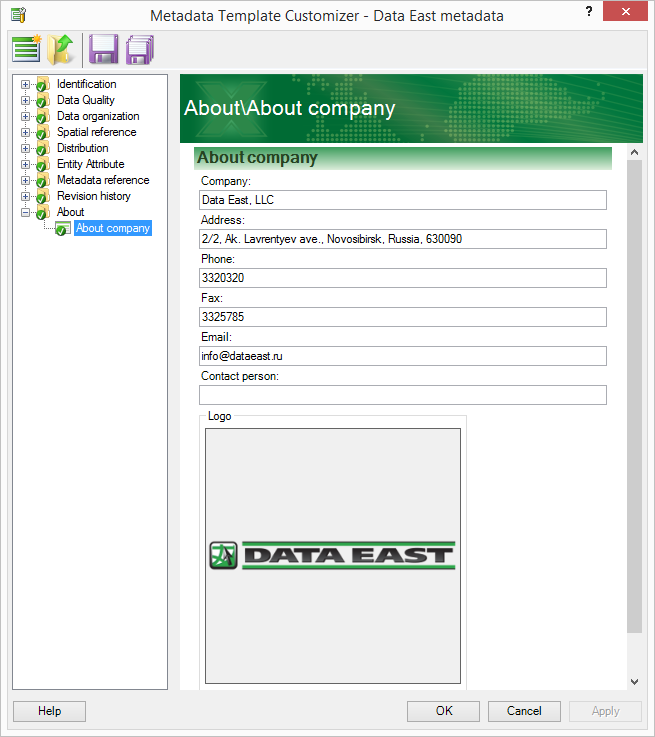Click the Data East logo image
The height and width of the screenshot is (737, 655).
[333, 556]
